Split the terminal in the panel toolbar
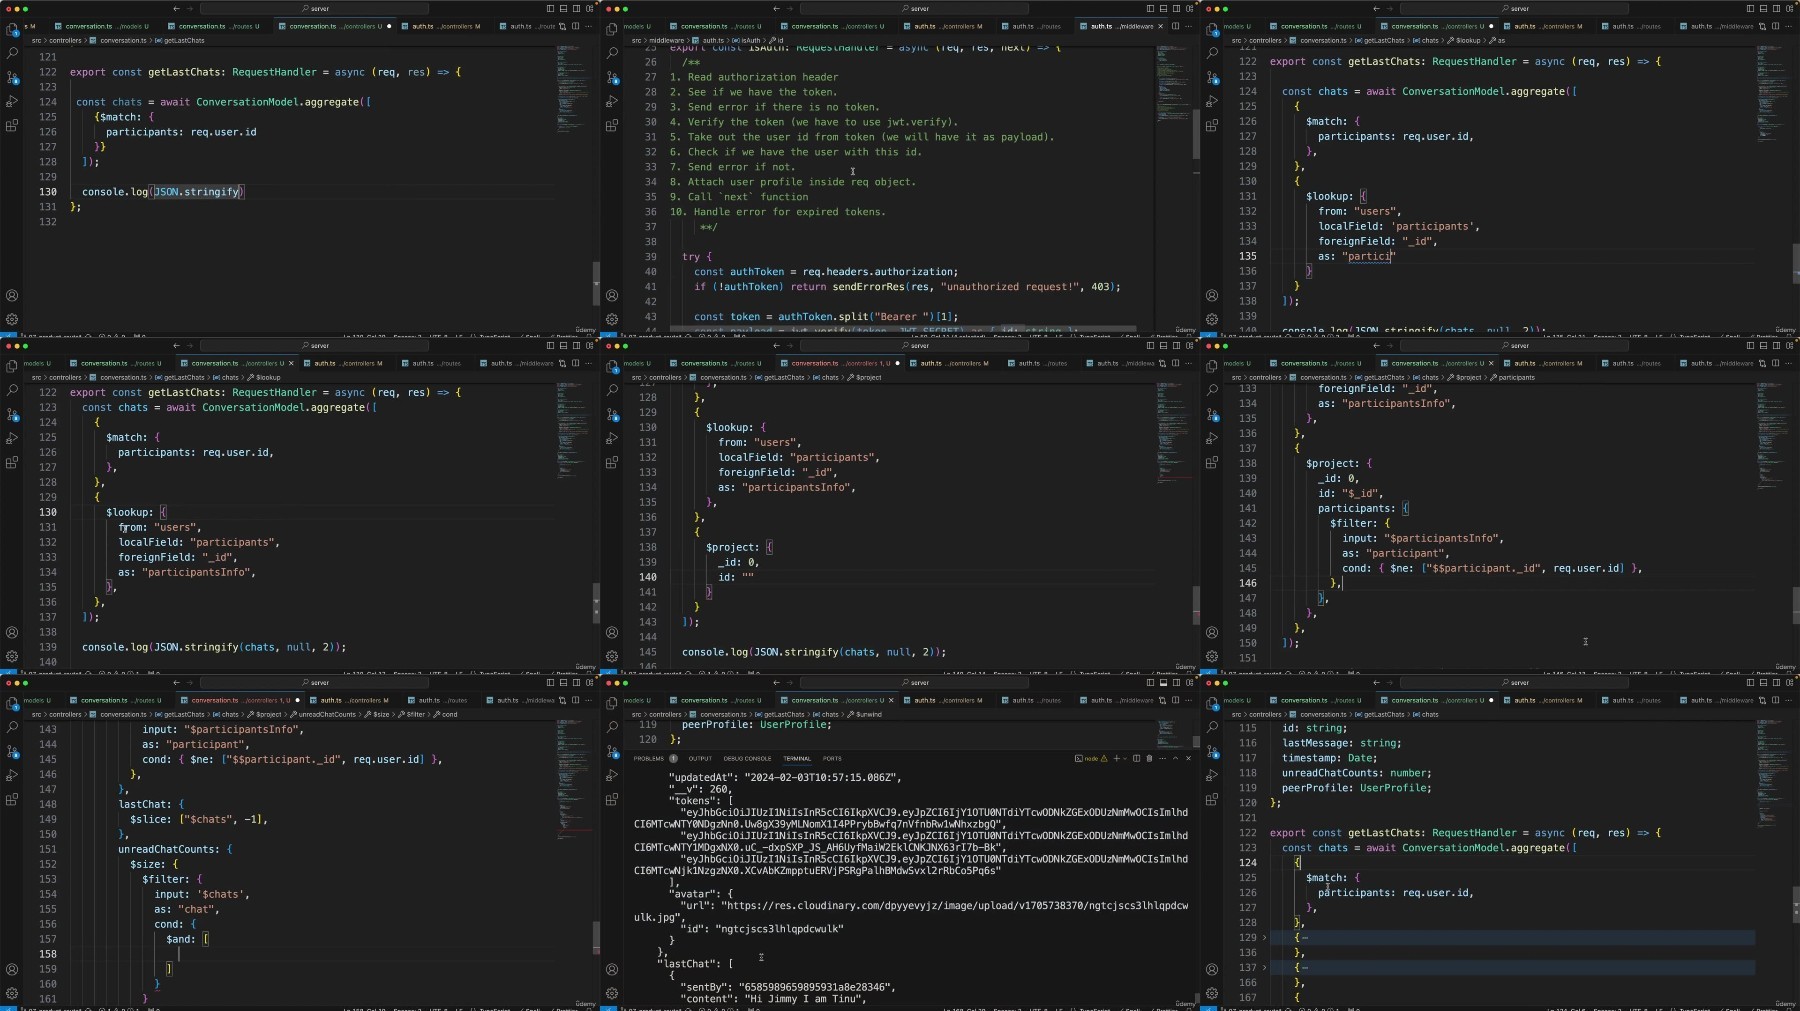The width and height of the screenshot is (1800, 1011). click(x=1136, y=758)
